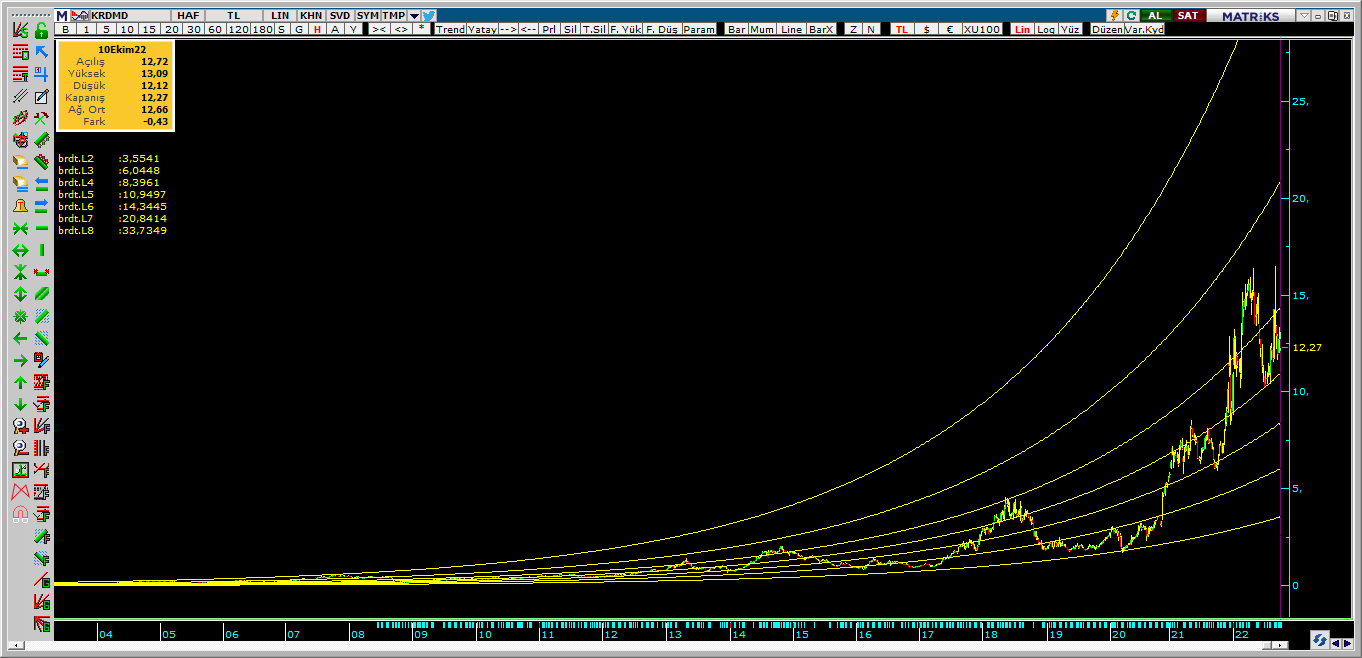Open the SVD menu
Screen dimensions: 1362x658
(340, 16)
